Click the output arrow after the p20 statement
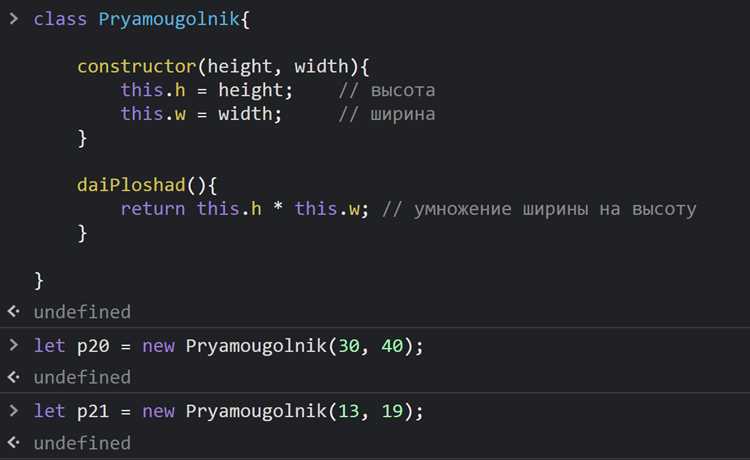Screen dimensions: 750x460 (x=14, y=377)
